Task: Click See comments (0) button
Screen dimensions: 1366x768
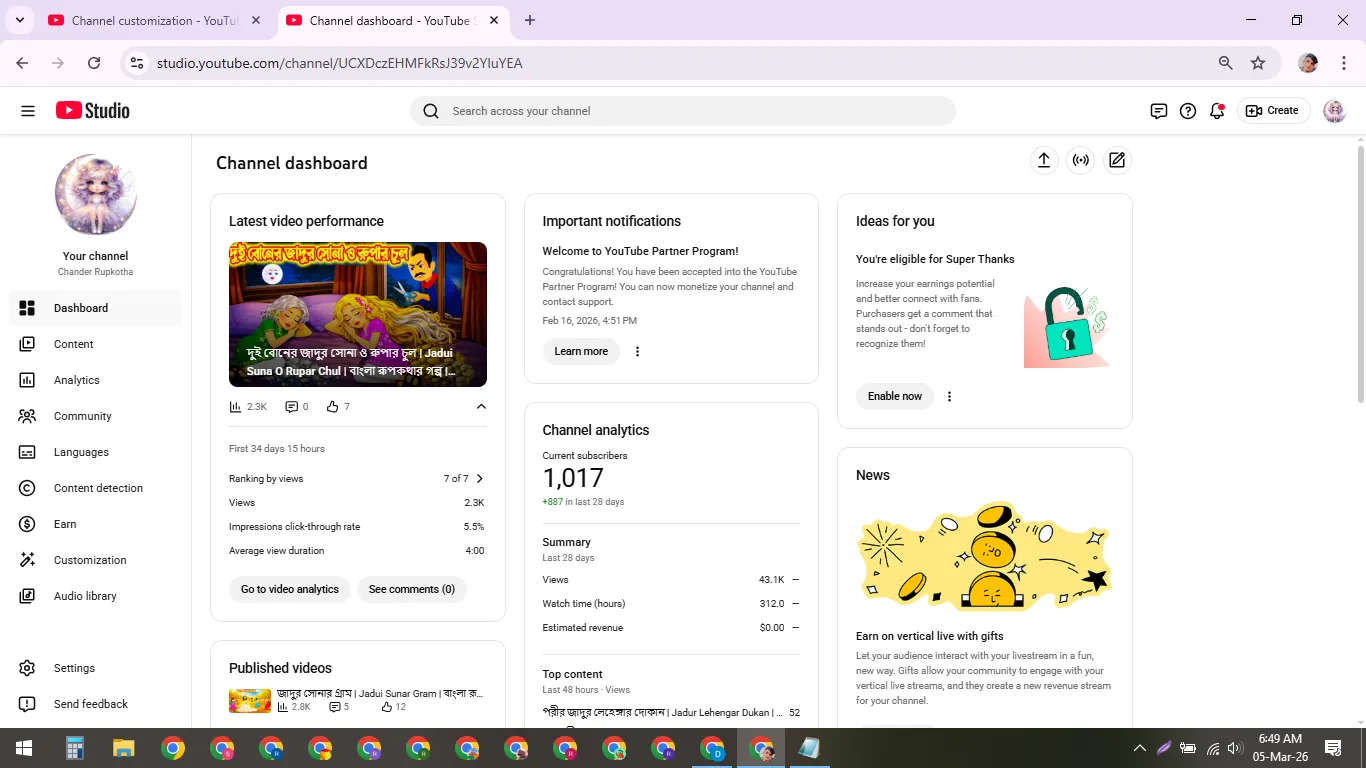Action: click(x=412, y=589)
